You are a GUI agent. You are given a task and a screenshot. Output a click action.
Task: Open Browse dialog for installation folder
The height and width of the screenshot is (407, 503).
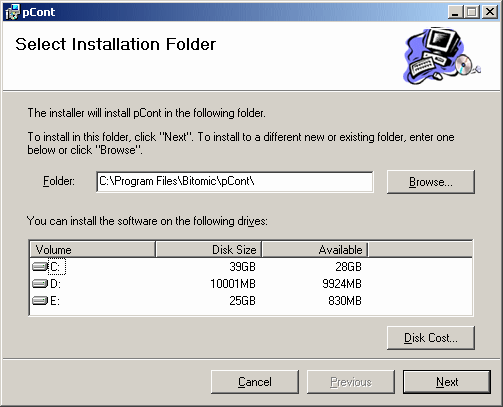pos(431,182)
